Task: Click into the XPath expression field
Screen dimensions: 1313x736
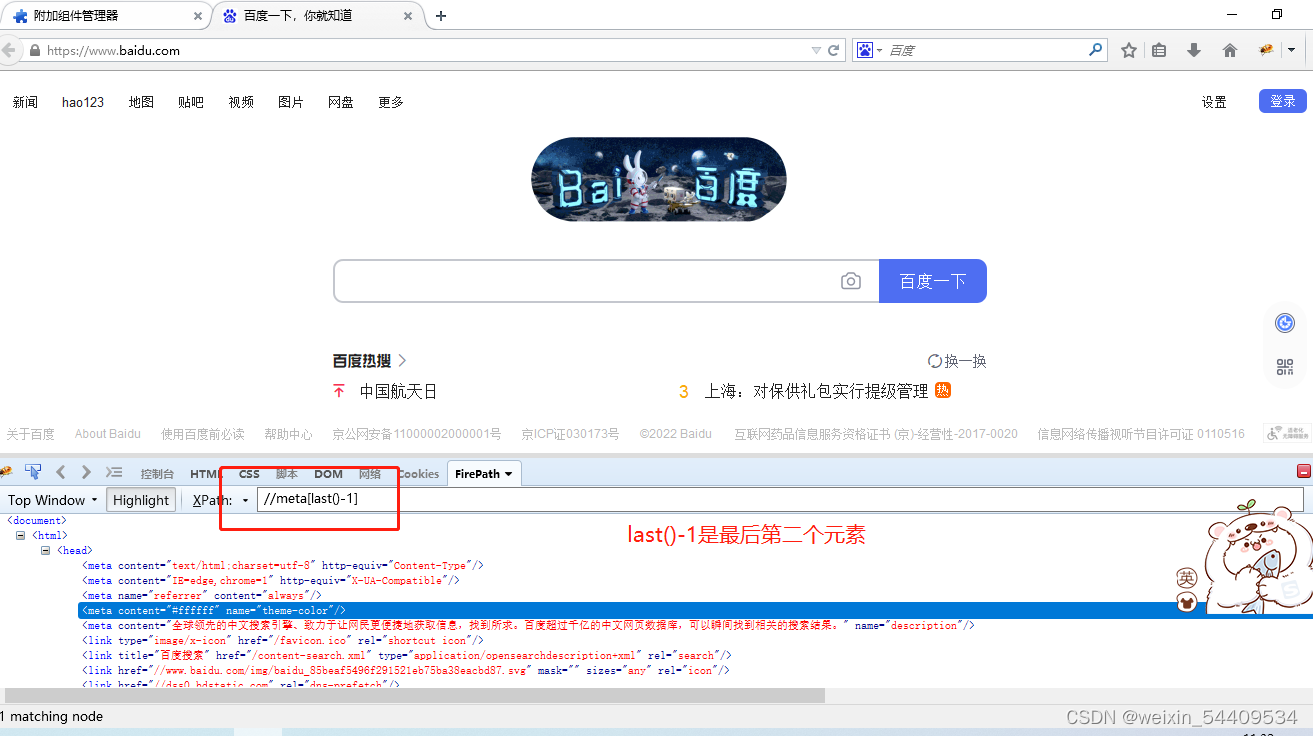Action: point(780,500)
